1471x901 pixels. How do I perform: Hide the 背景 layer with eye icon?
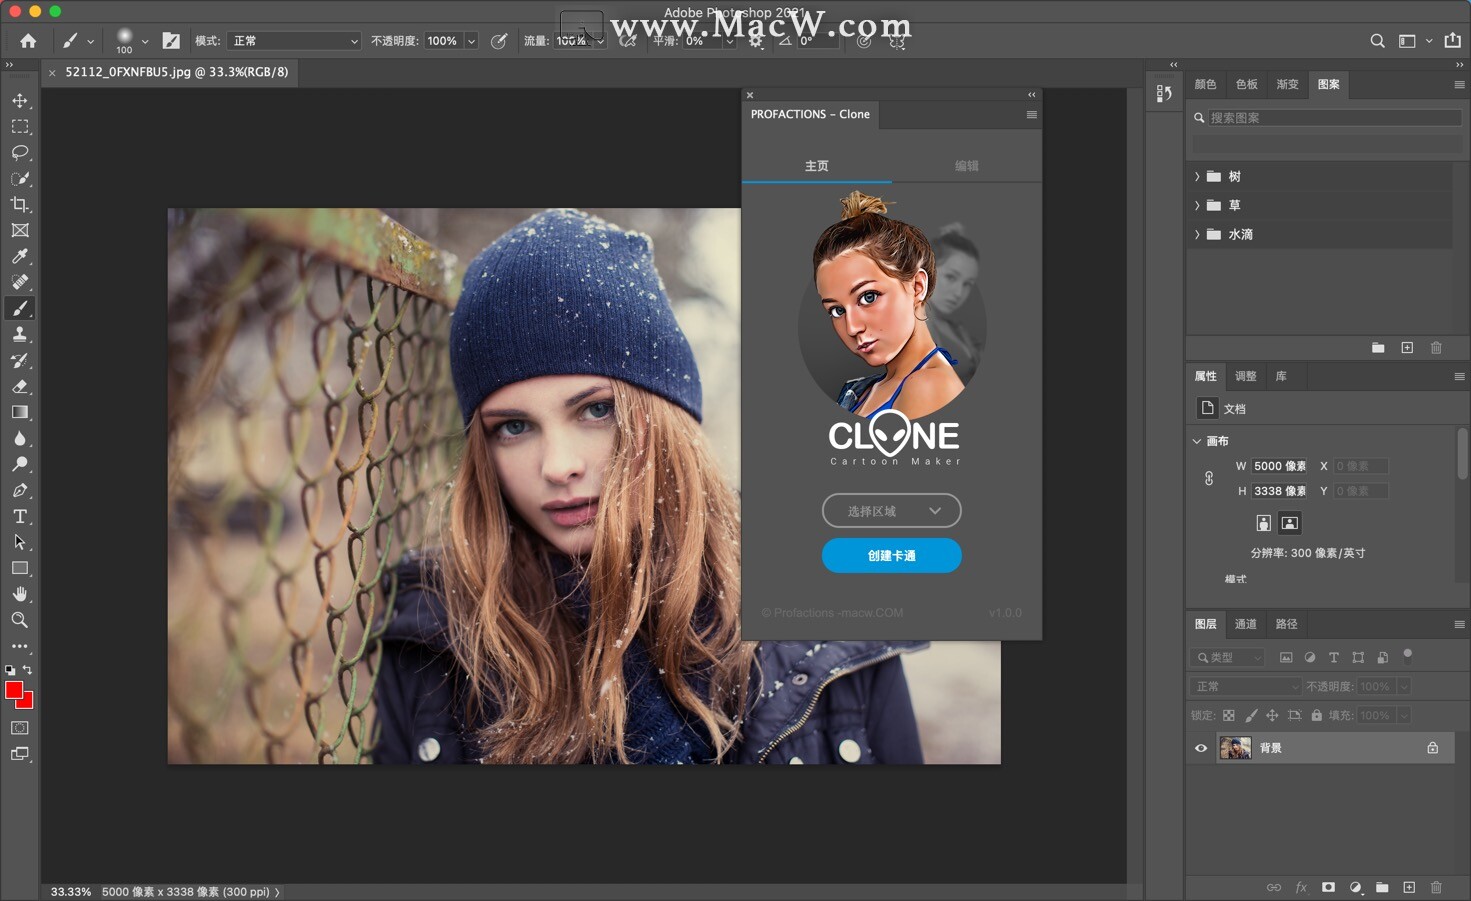[x=1201, y=748]
